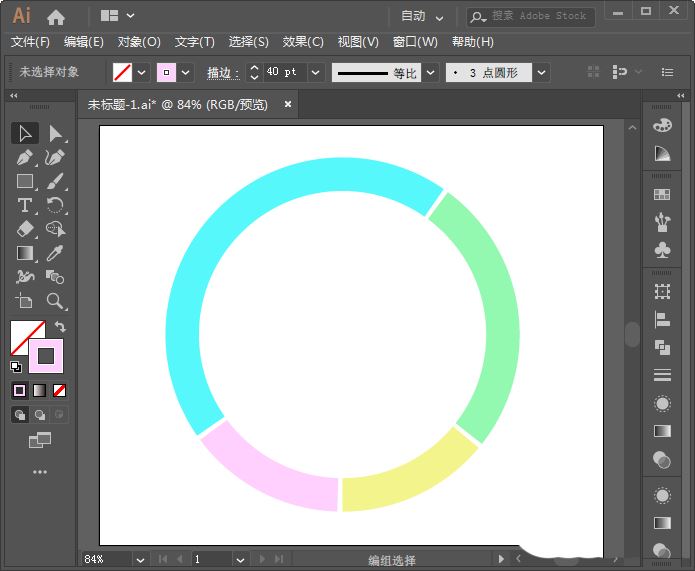Viewport: 695px width, 571px height.
Task: Pick the Eyedropper tool
Action: click(x=56, y=253)
